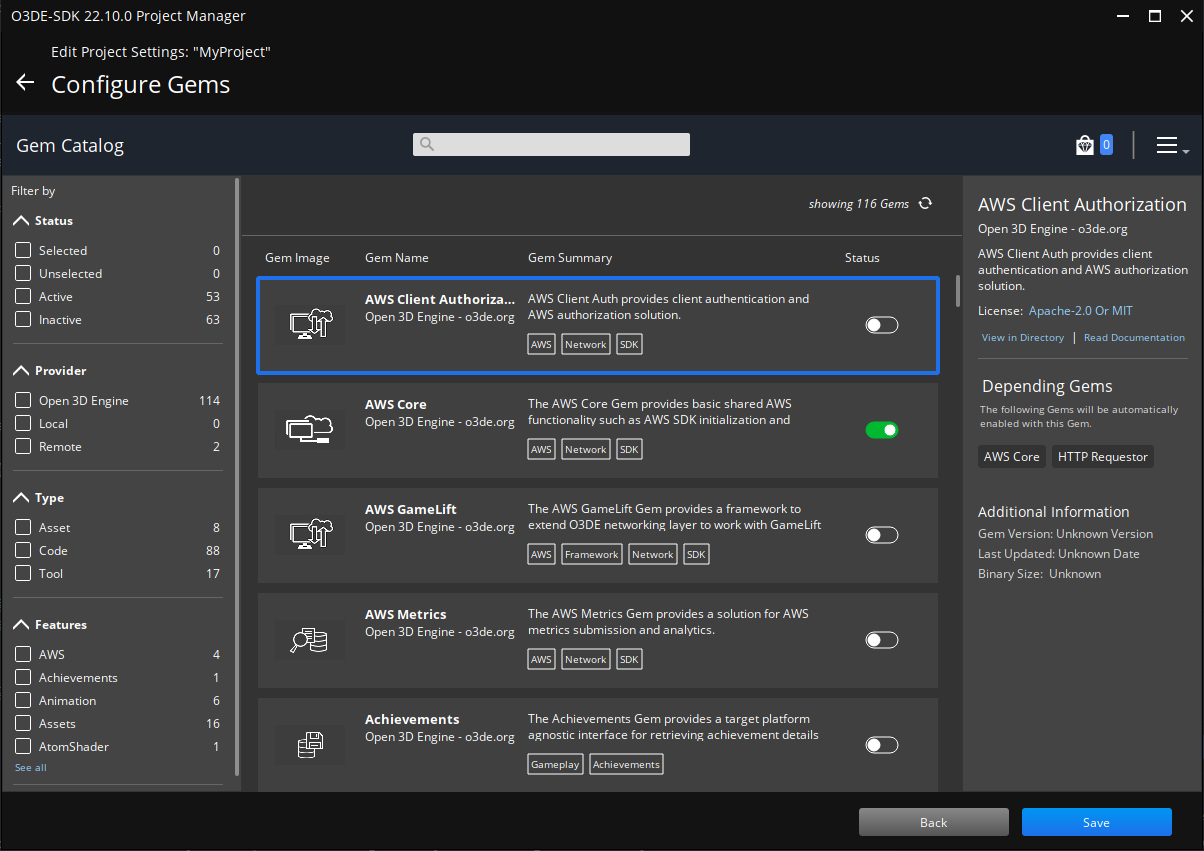Maximize the Project Manager window
This screenshot has width=1204, height=851.
(x=1154, y=15)
